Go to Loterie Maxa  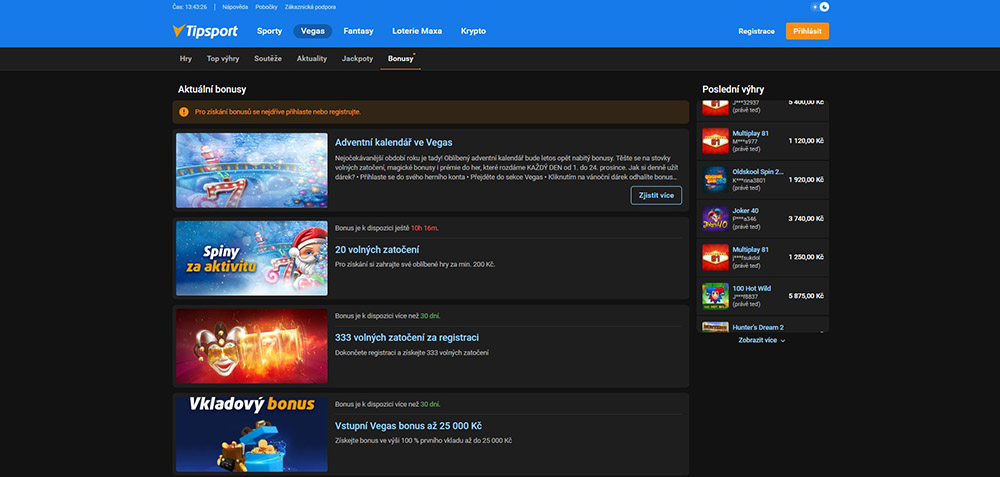pos(417,31)
